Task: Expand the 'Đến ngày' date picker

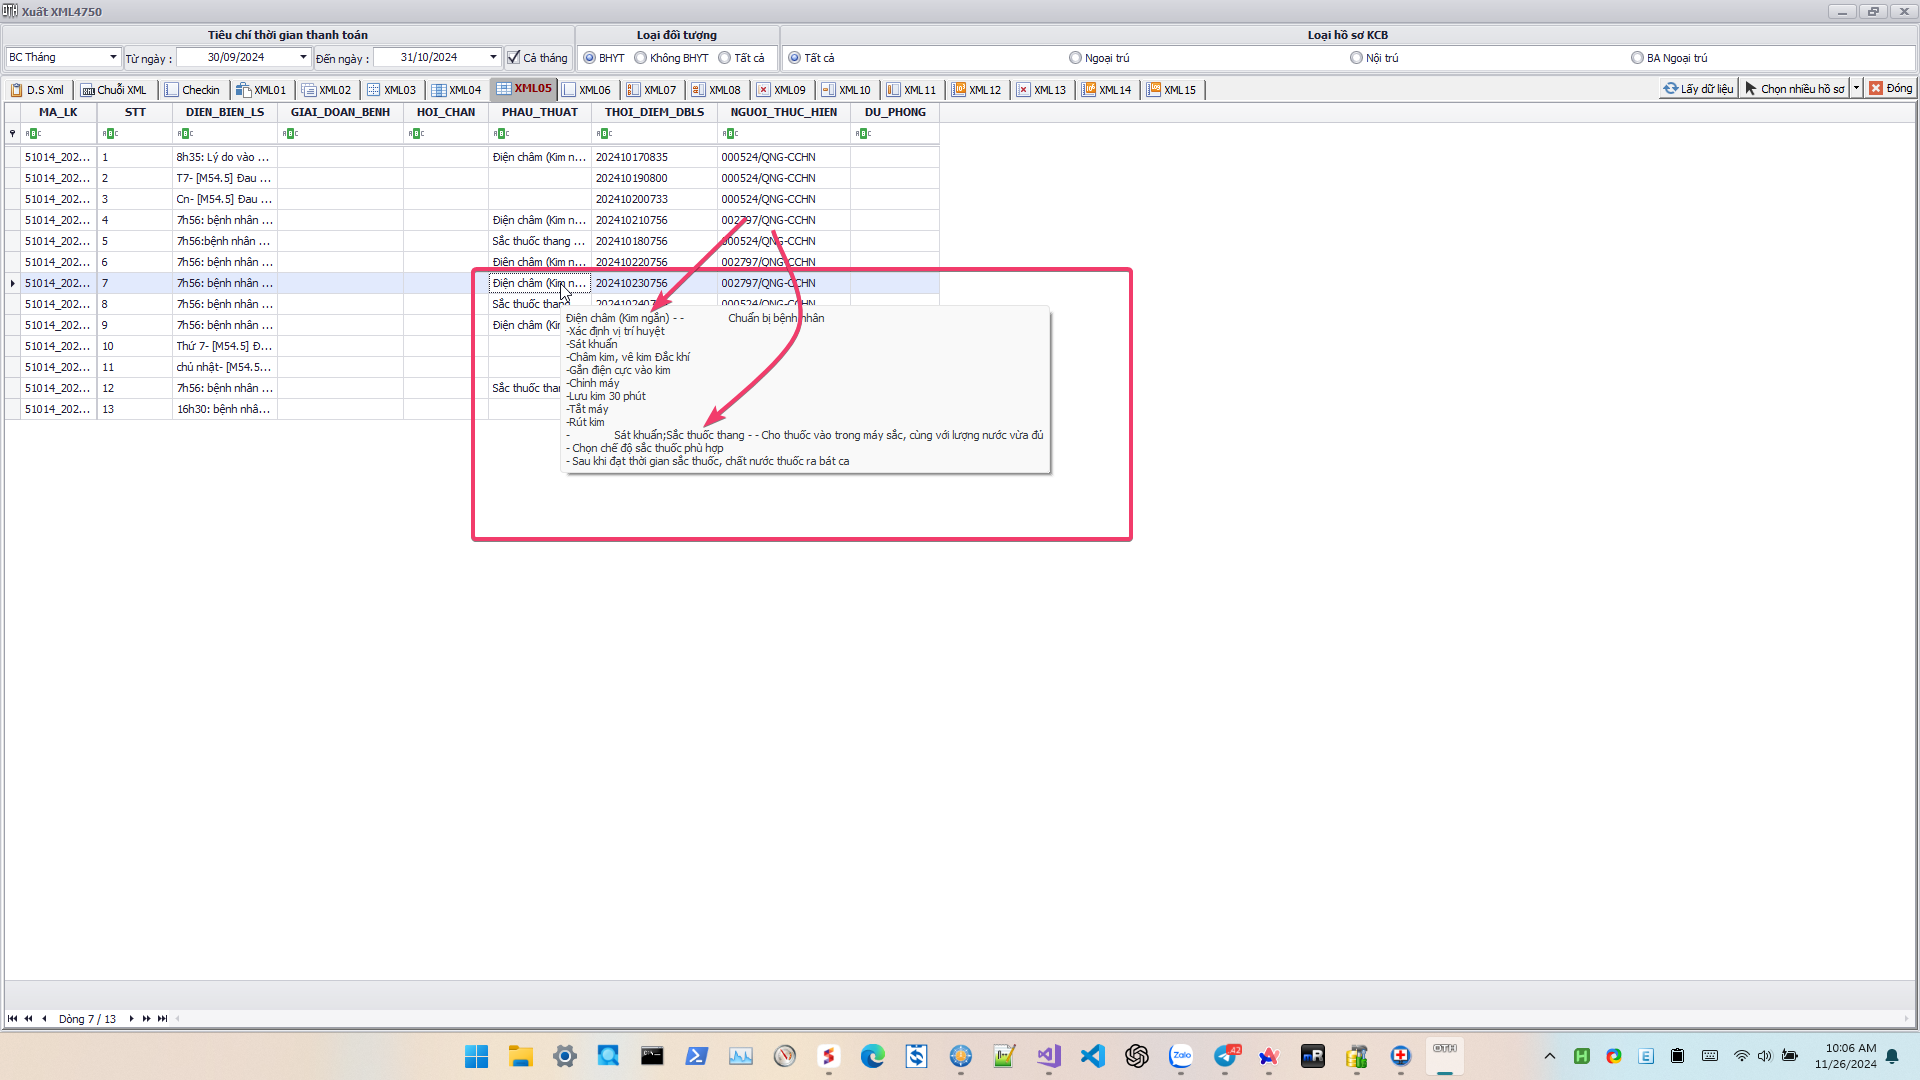Action: click(493, 57)
